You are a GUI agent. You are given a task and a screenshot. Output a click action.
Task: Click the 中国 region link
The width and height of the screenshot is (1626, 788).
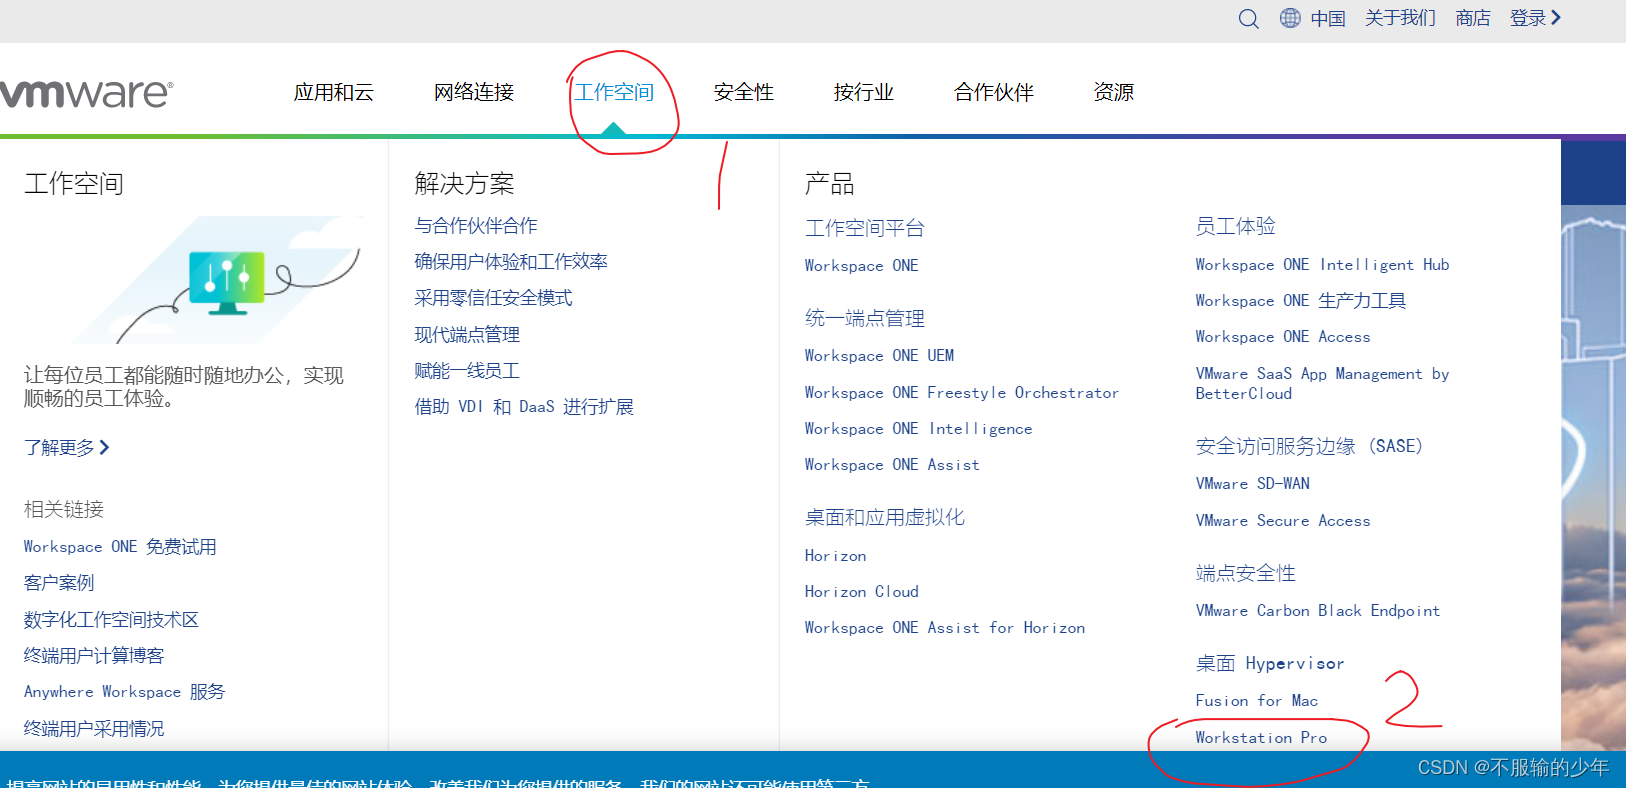[1328, 18]
